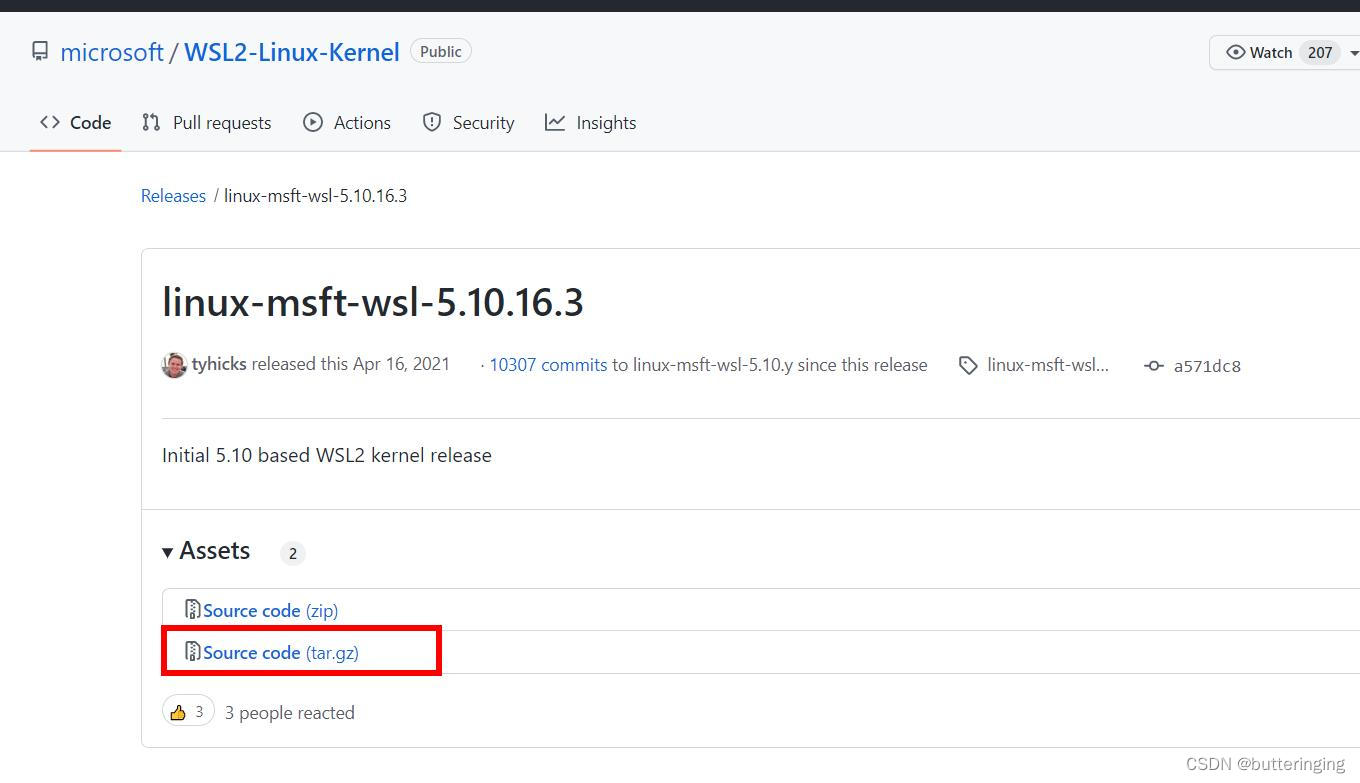Click tyhicks avatar image
Image resolution: width=1360 pixels, height=783 pixels.
tap(174, 365)
